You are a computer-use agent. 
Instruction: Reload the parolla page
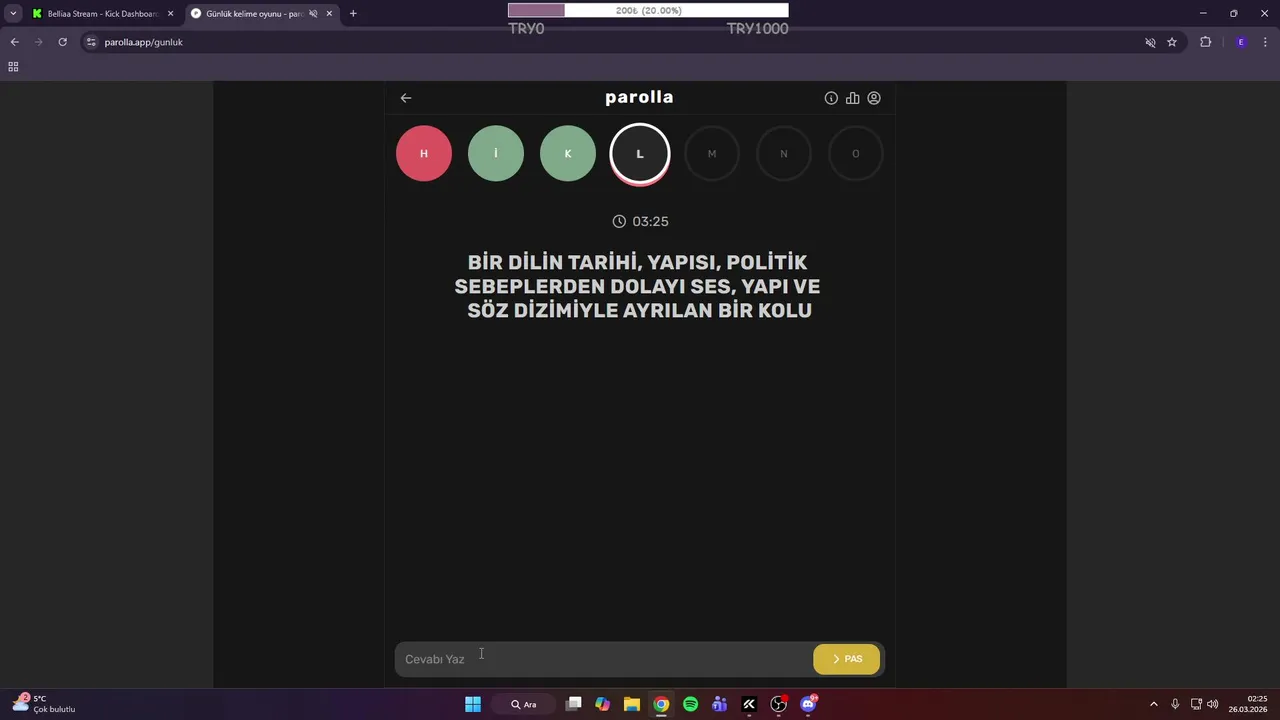click(x=62, y=42)
